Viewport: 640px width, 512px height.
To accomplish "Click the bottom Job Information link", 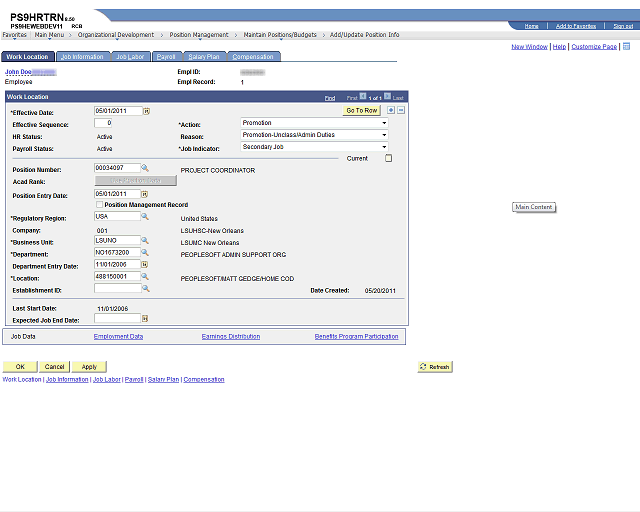I will coord(67,379).
